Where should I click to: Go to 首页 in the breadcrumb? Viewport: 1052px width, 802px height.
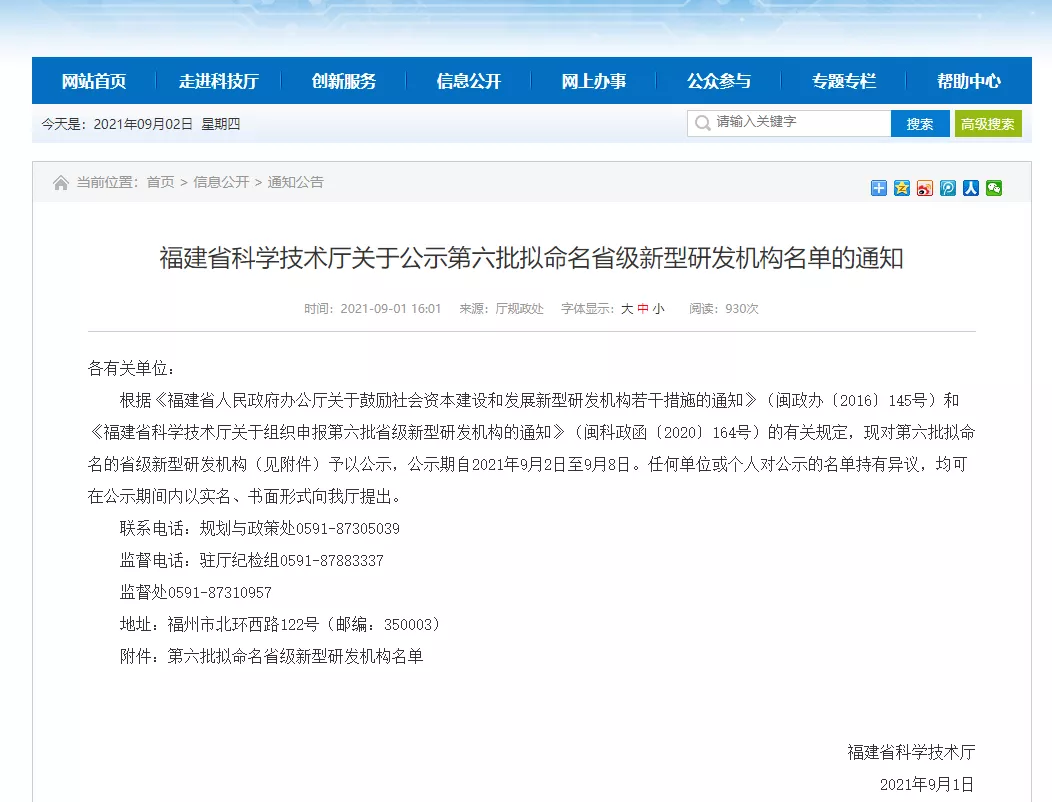[x=160, y=183]
